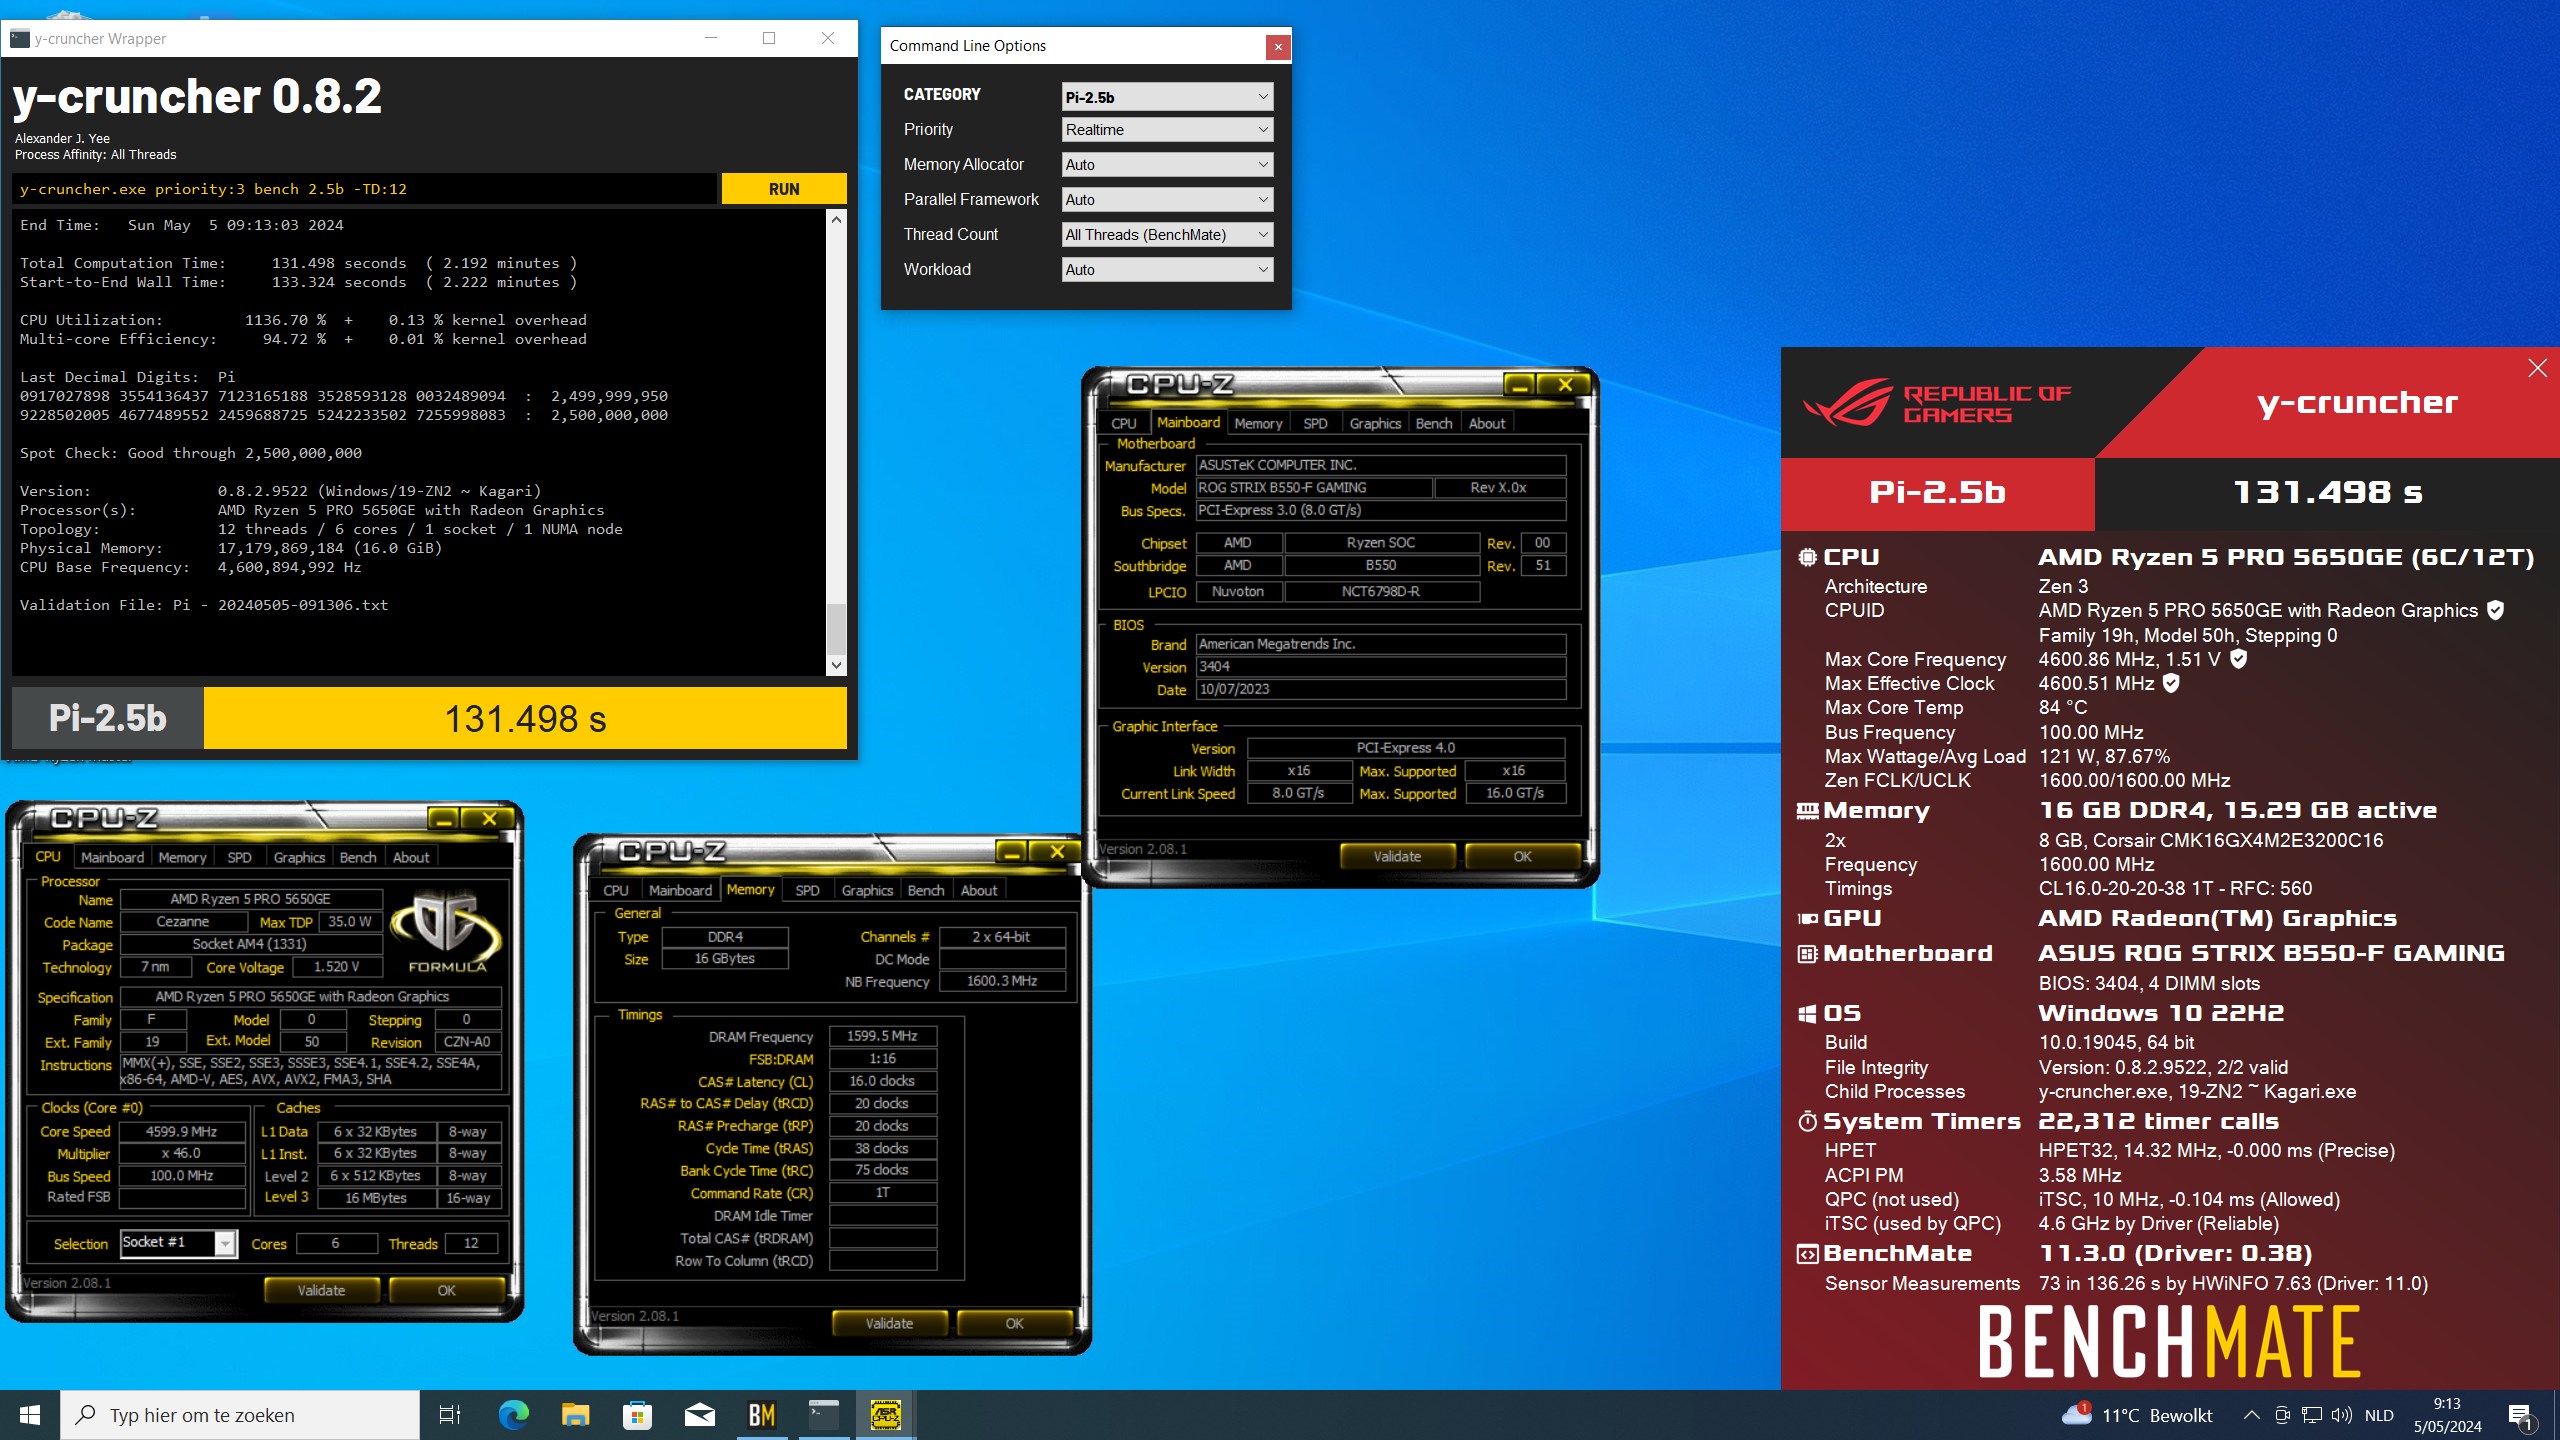This screenshot has width=2560, height=1440.
Task: Click OK in CPU-Z Memory window
Action: pos(1014,1323)
